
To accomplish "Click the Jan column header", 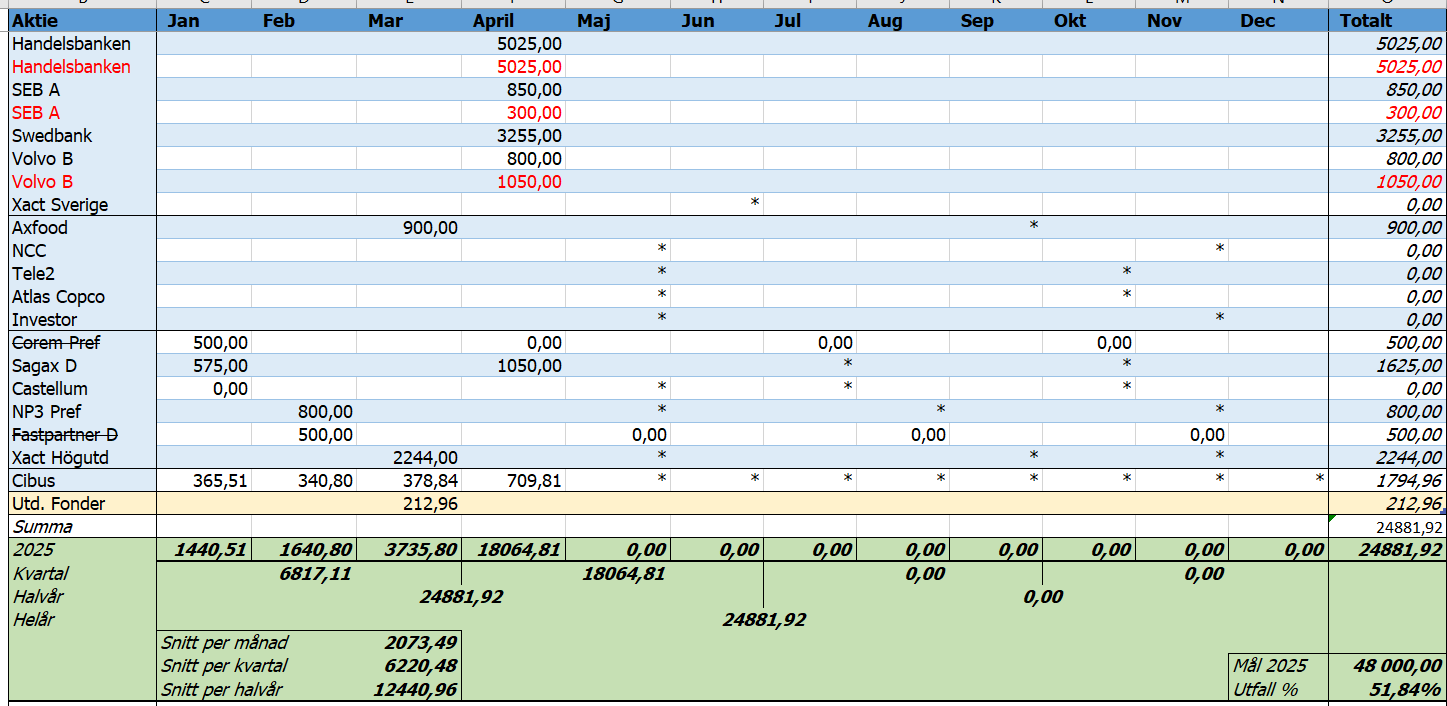I will click(205, 21).
